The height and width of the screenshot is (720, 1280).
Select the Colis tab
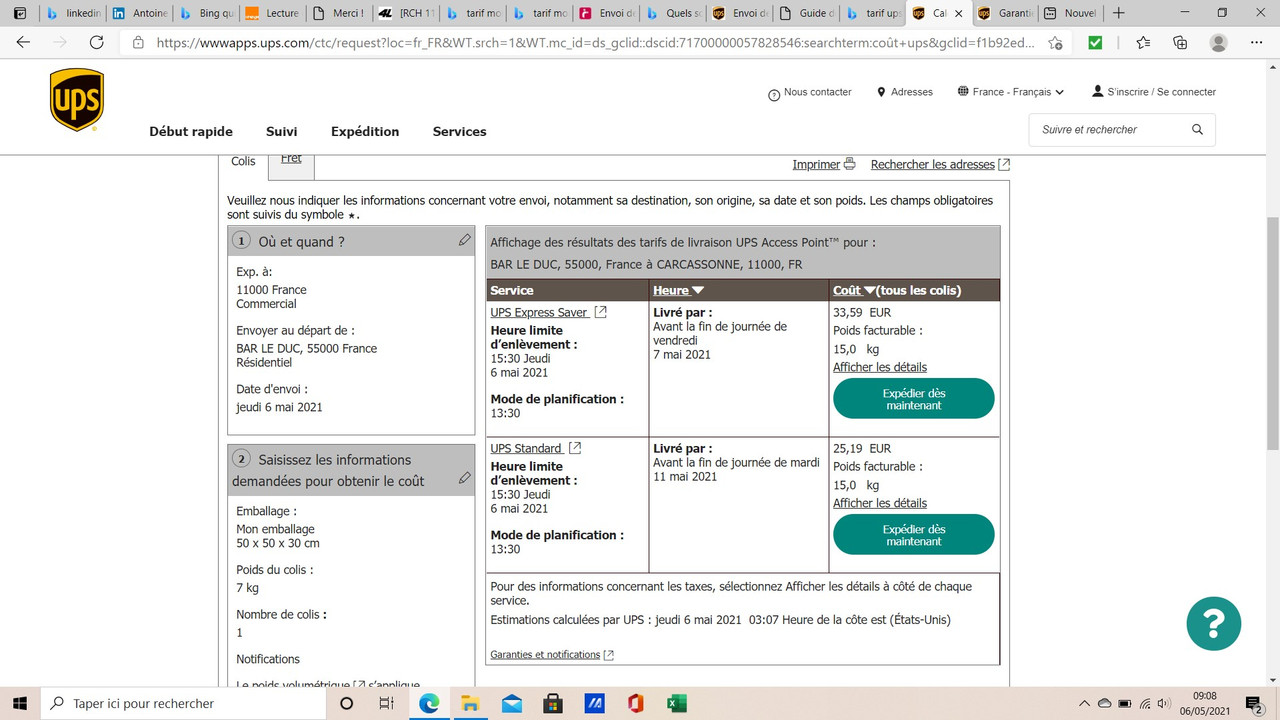click(243, 161)
